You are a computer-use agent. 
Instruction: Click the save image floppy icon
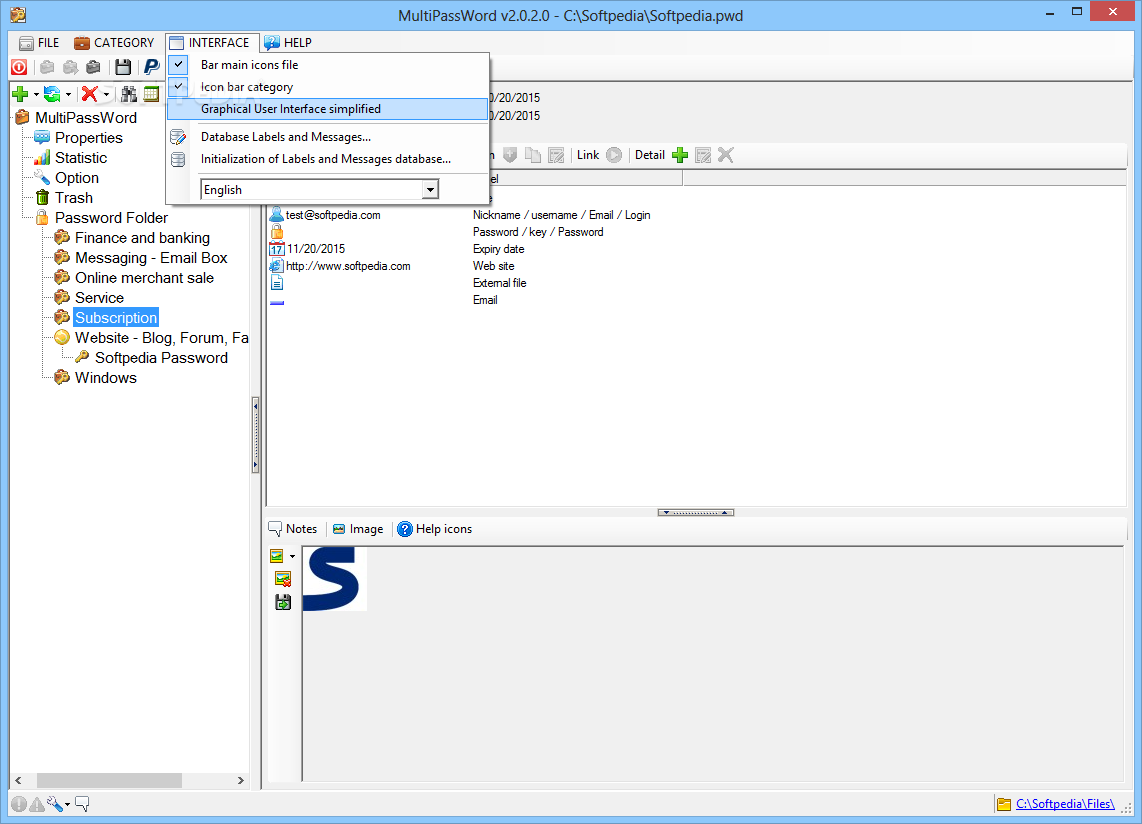coord(283,602)
